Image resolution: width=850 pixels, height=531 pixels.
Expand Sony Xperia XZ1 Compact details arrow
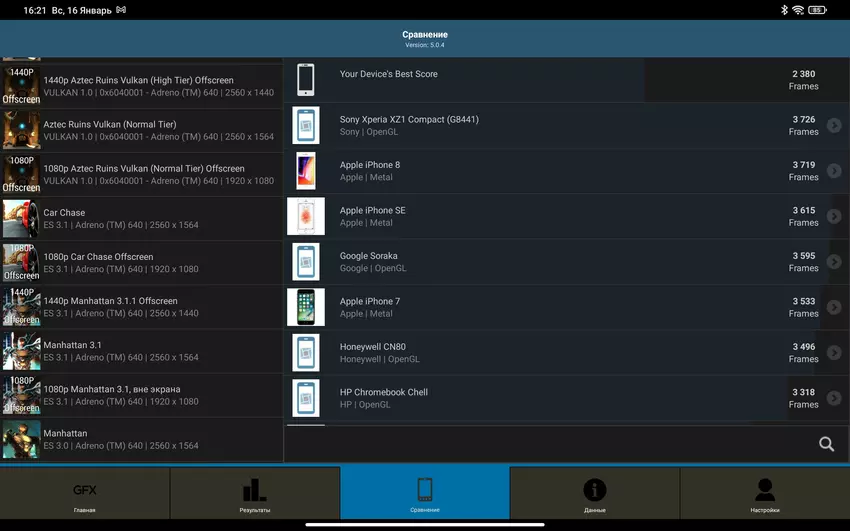(834, 126)
